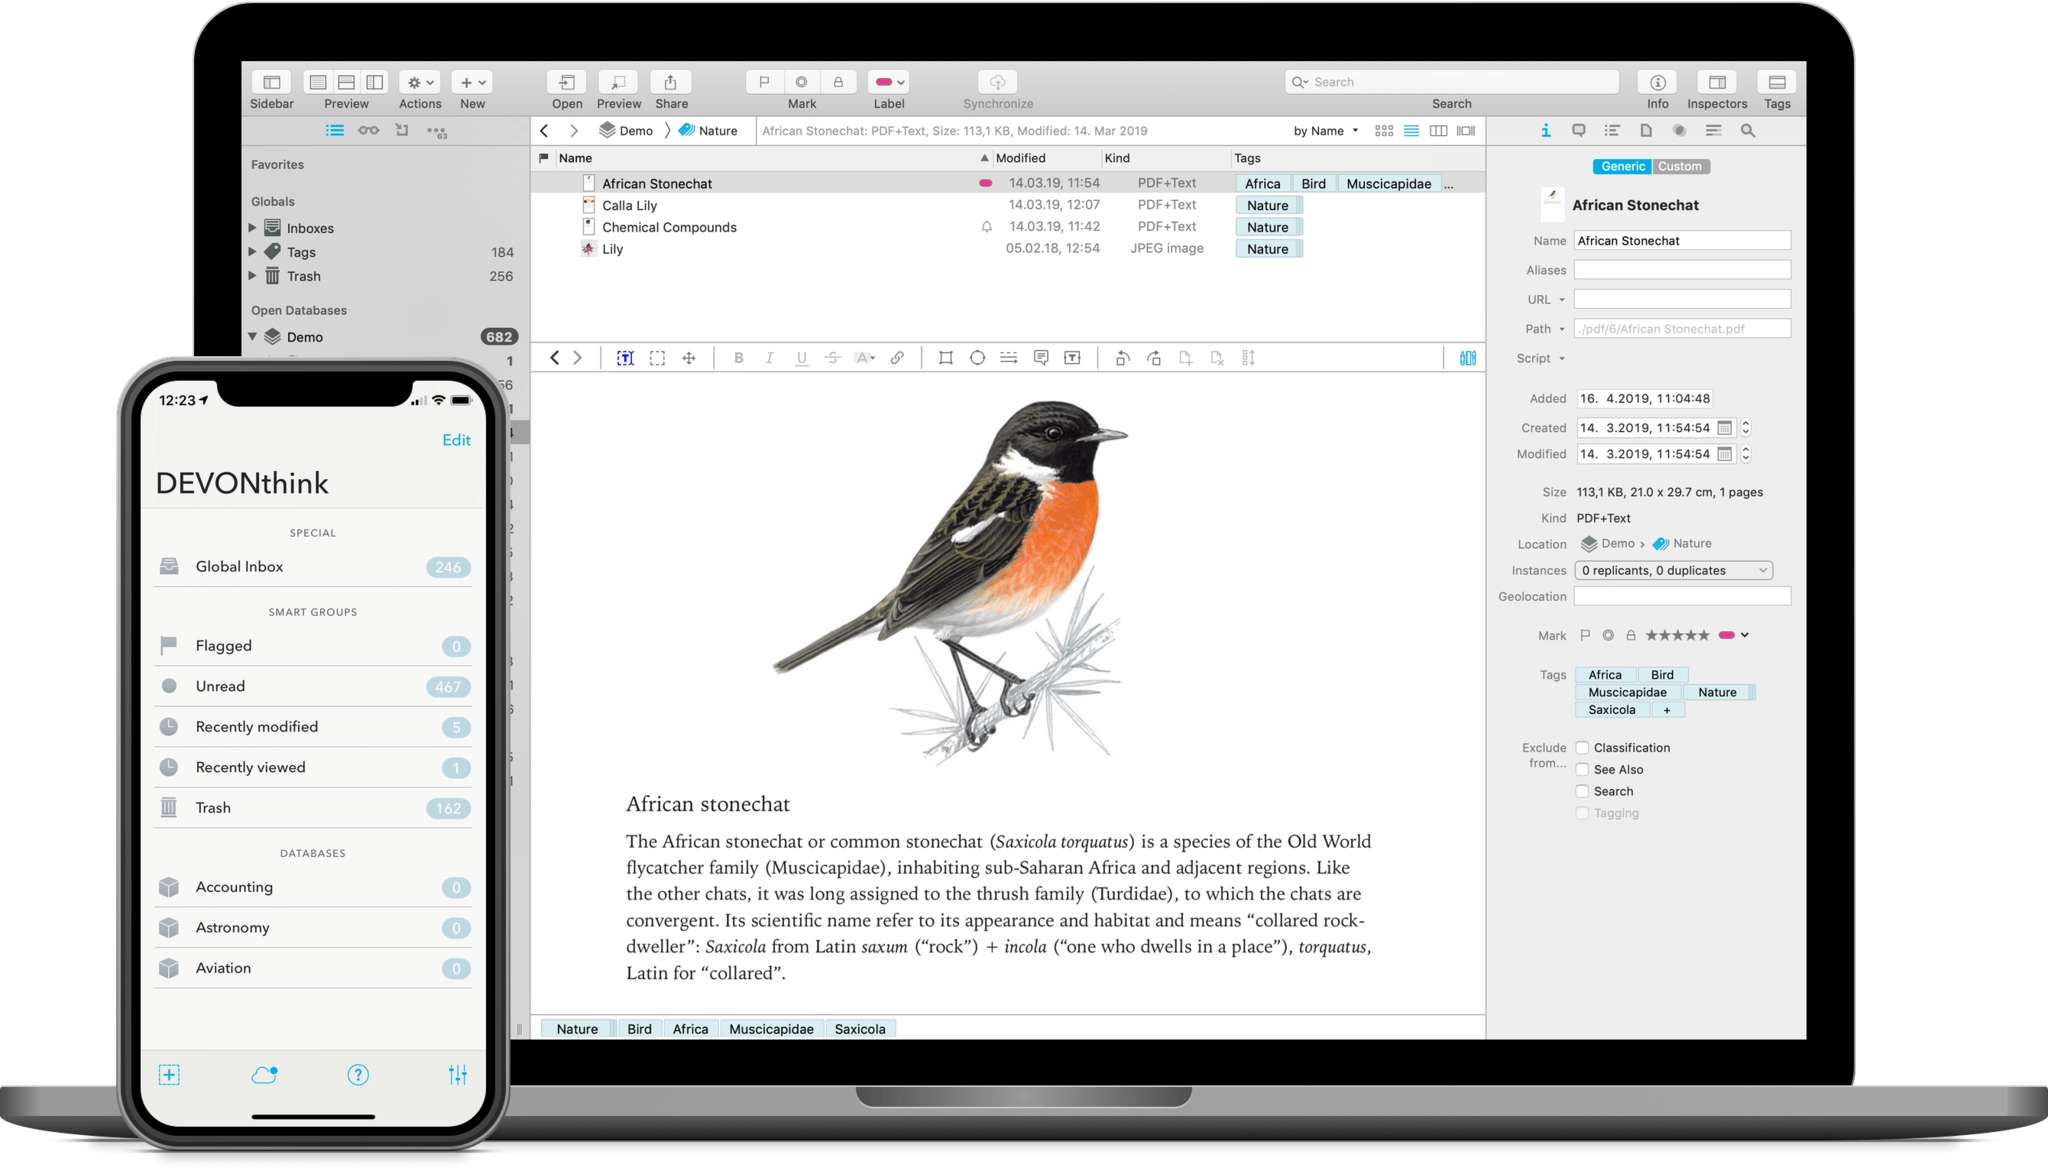Go to previous page in PDF toolbar

(x=554, y=358)
